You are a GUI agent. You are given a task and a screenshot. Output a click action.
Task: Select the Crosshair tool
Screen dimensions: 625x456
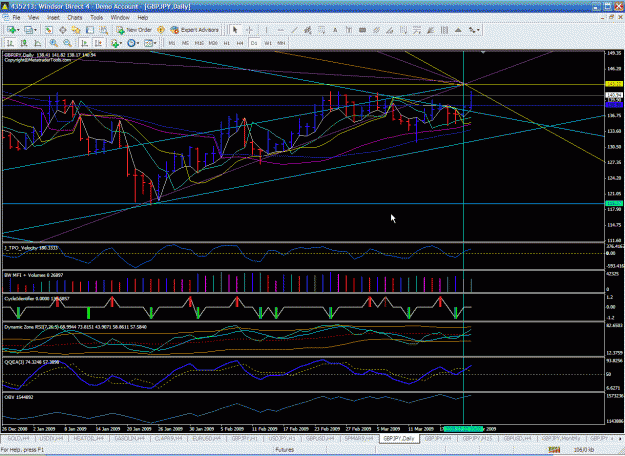tap(250, 30)
